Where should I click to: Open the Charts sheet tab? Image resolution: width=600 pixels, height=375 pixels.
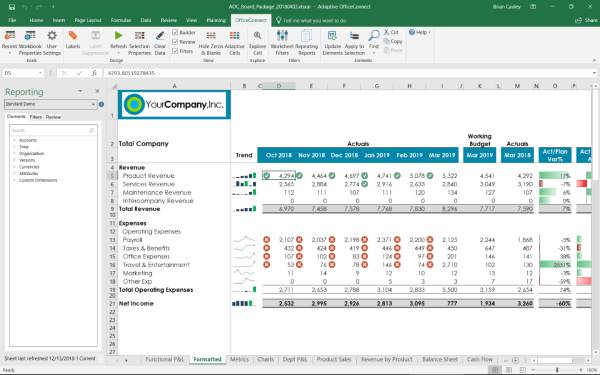click(x=266, y=359)
